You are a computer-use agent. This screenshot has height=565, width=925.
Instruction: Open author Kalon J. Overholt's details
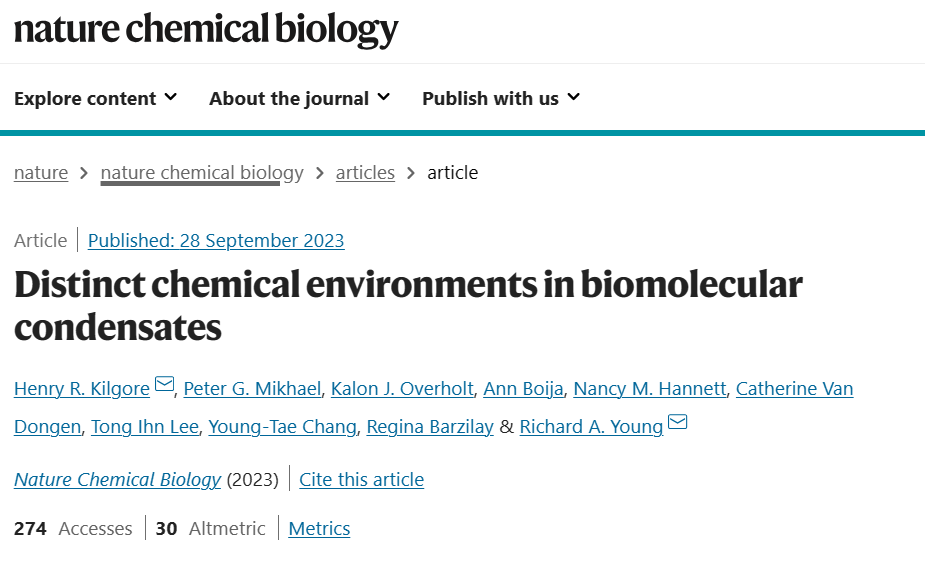(402, 389)
